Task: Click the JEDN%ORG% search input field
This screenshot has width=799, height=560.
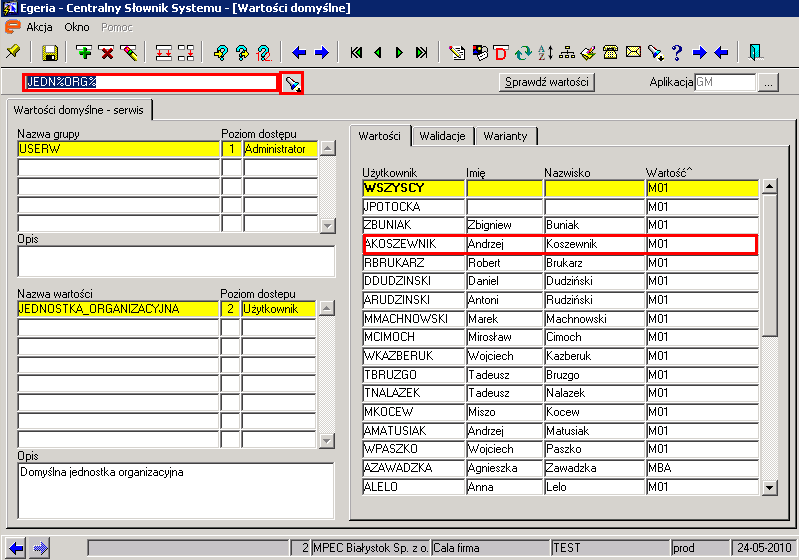Action: pos(150,83)
